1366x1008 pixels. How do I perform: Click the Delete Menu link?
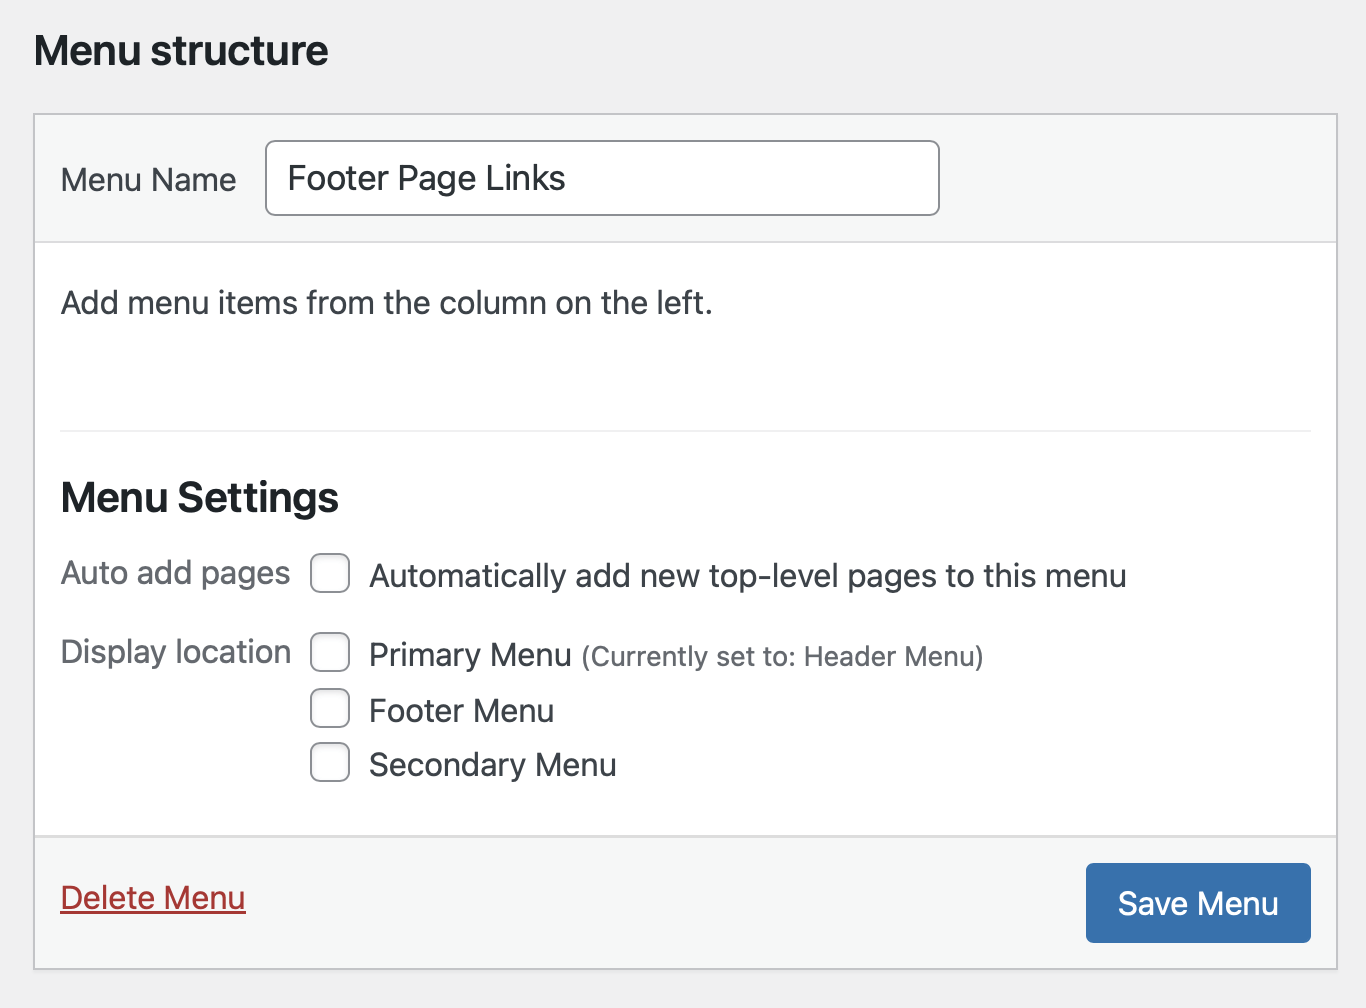tap(153, 898)
